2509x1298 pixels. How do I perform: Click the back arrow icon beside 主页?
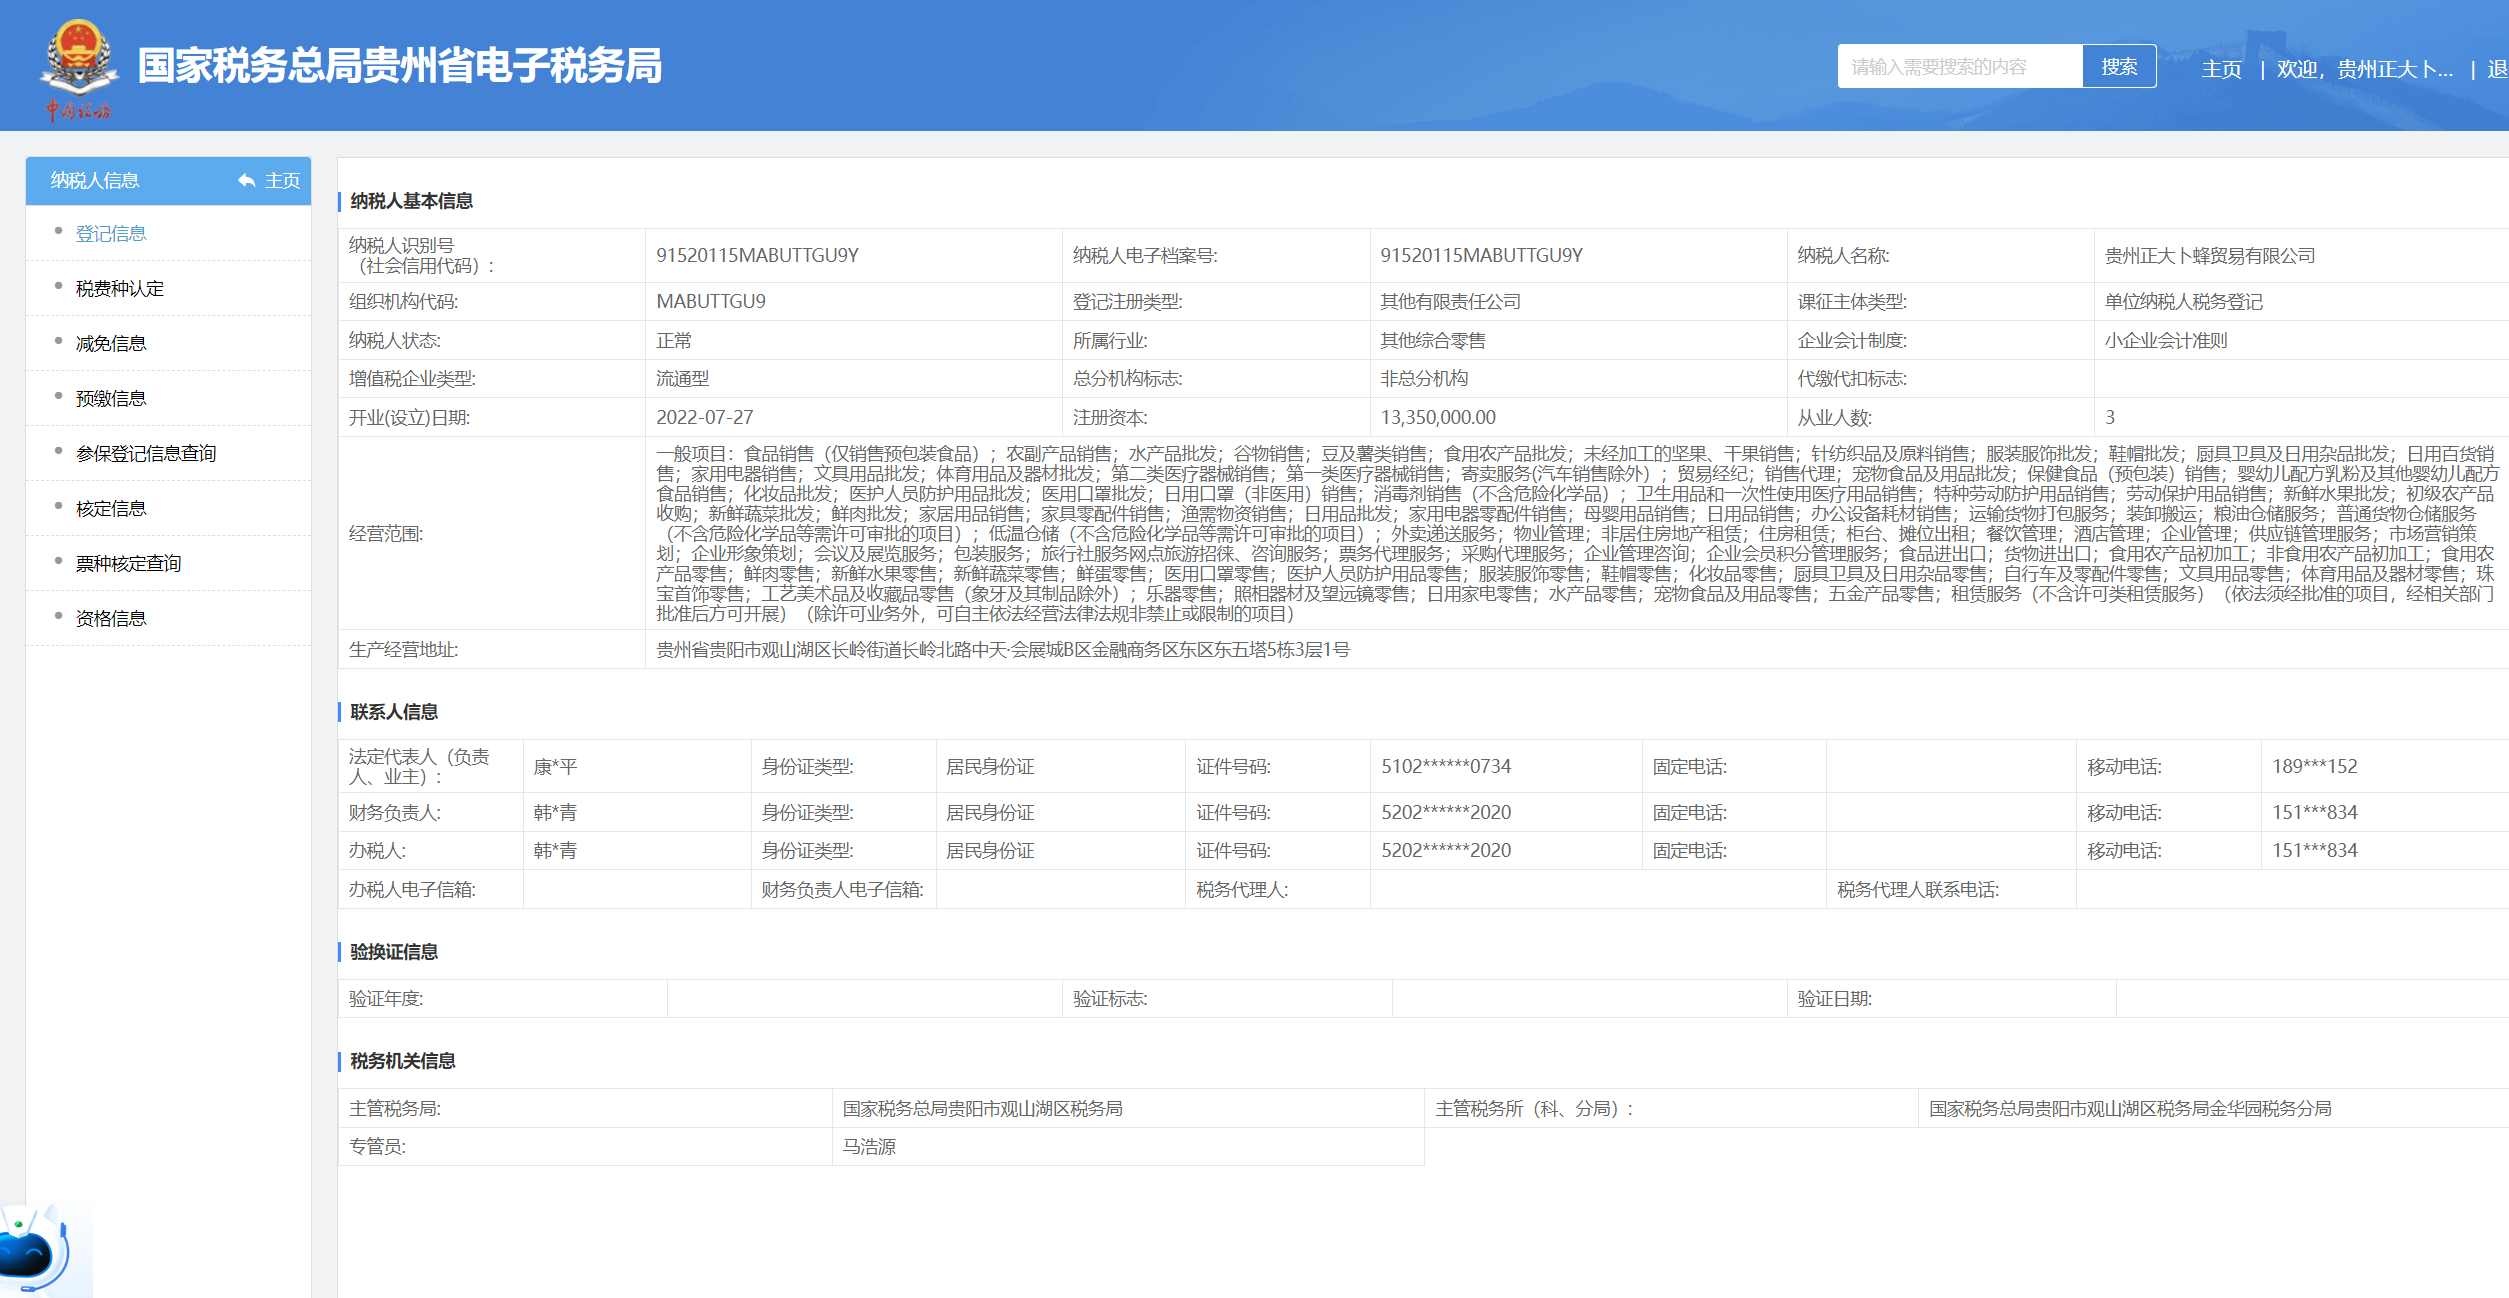click(x=247, y=180)
